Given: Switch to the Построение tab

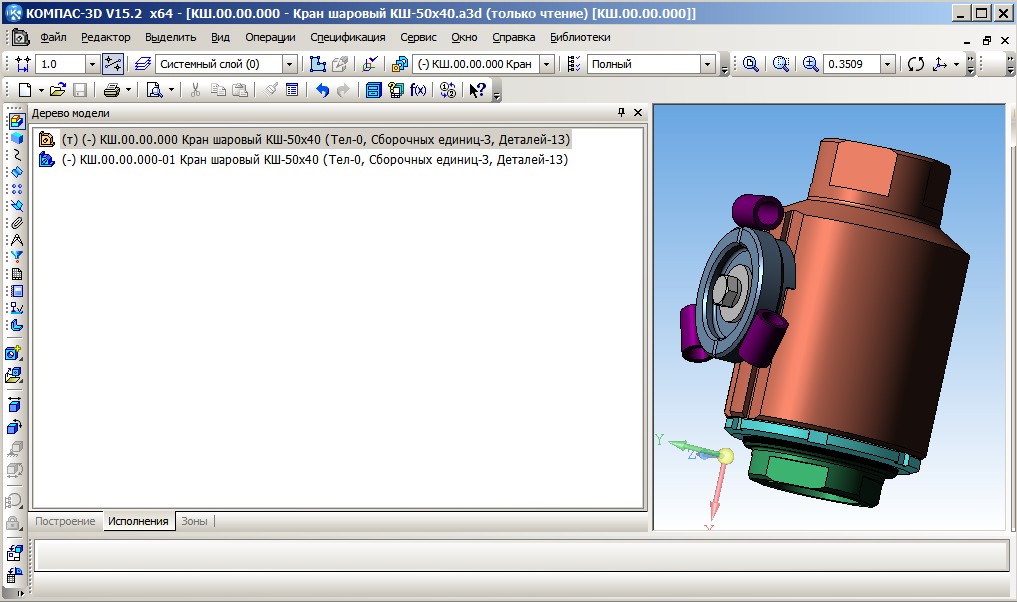Looking at the screenshot, I should point(67,521).
